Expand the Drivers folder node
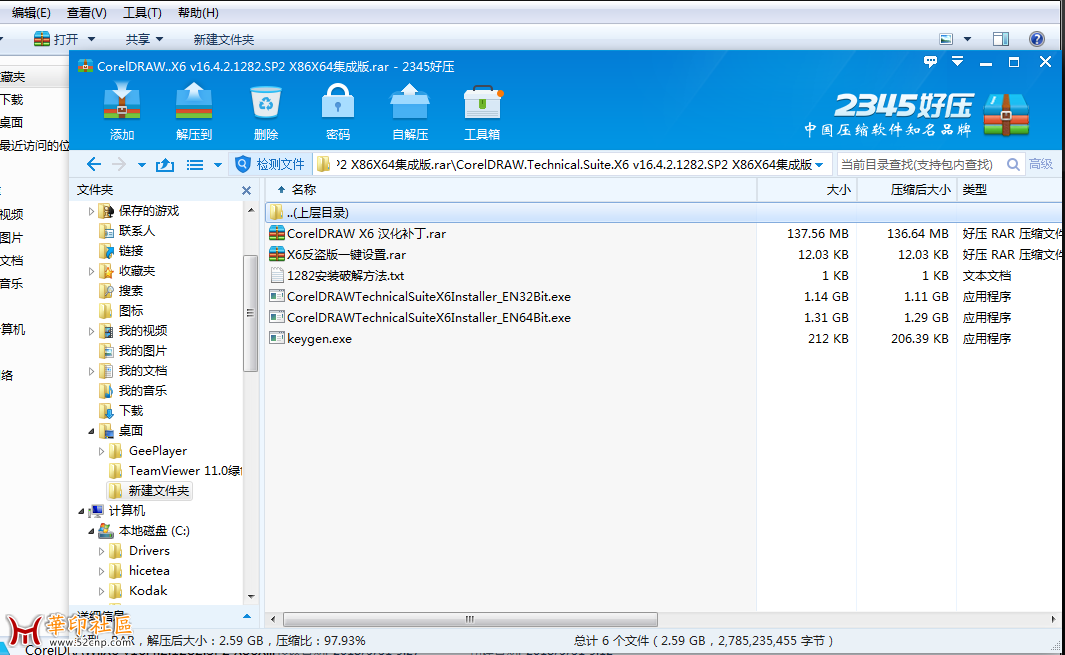Image resolution: width=1065 pixels, height=655 pixels. pyautogui.click(x=102, y=551)
